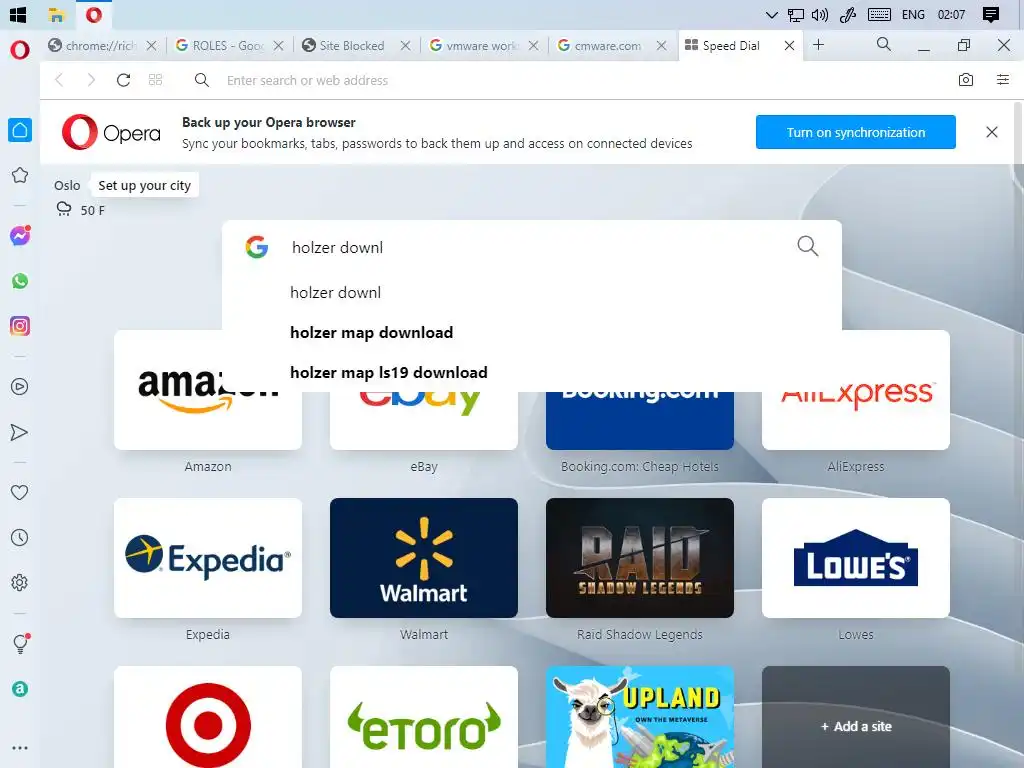Viewport: 1024px width, 768px height.
Task: Open the Player sidebar icon
Action: pos(20,387)
